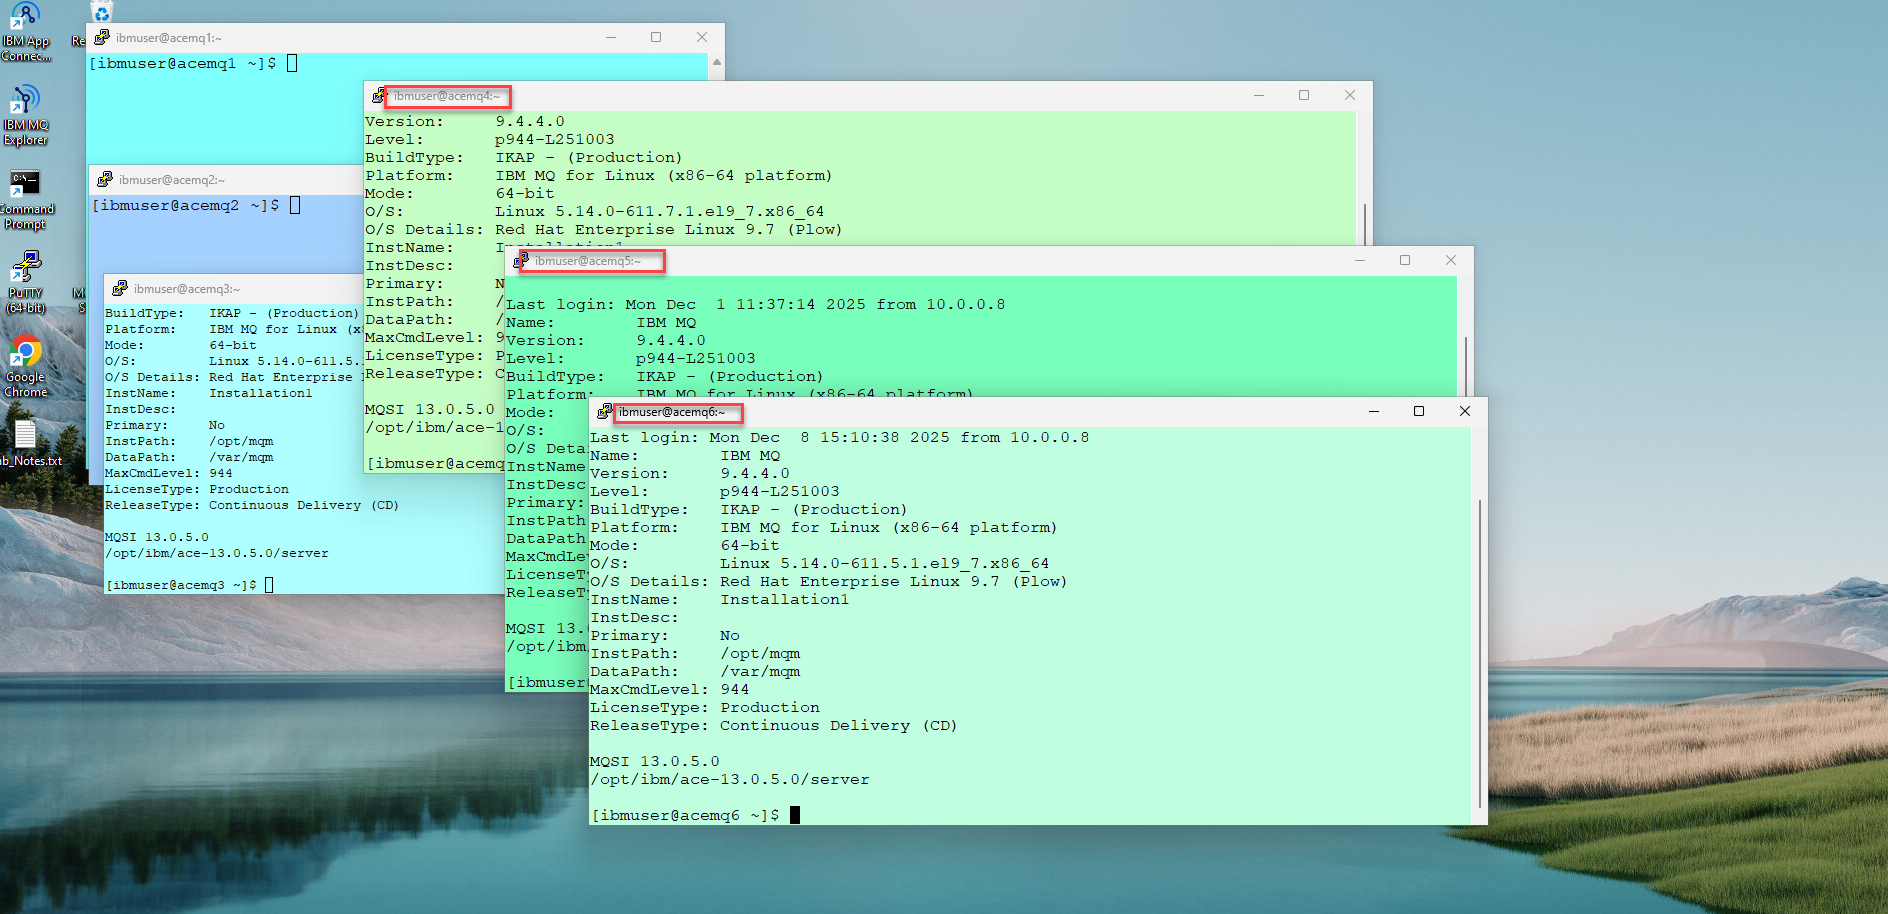Maximize the ibmuser@acemq5 terminal window
The width and height of the screenshot is (1888, 914).
pyautogui.click(x=1405, y=261)
